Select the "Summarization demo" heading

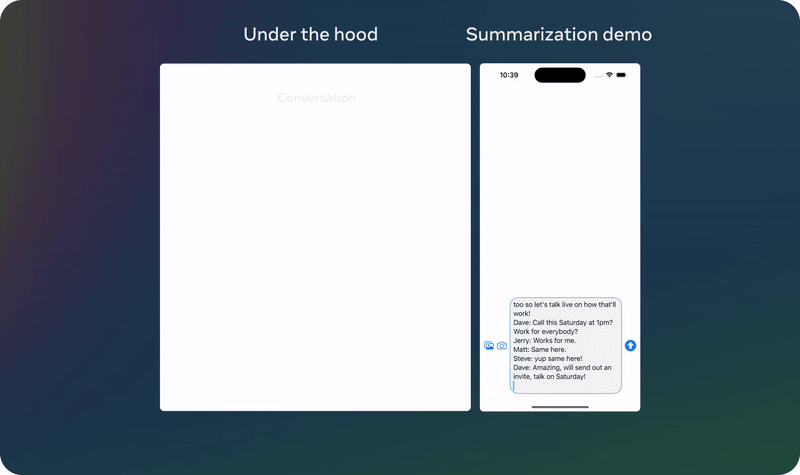559,35
